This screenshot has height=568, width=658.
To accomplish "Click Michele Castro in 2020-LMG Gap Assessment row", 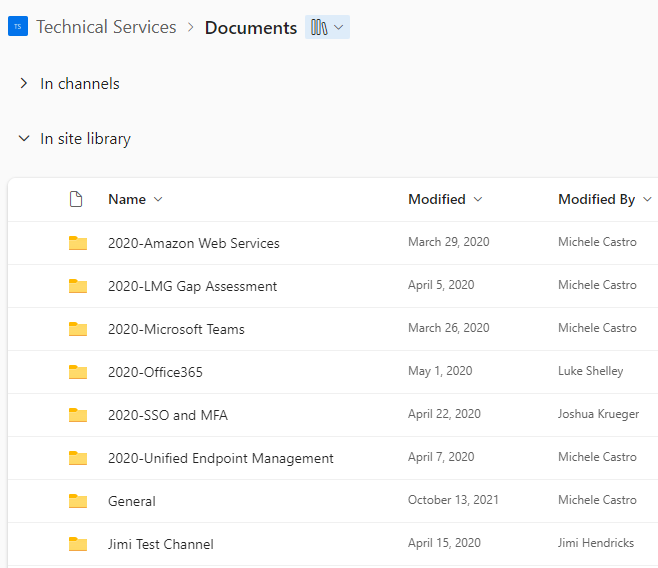I will 597,285.
